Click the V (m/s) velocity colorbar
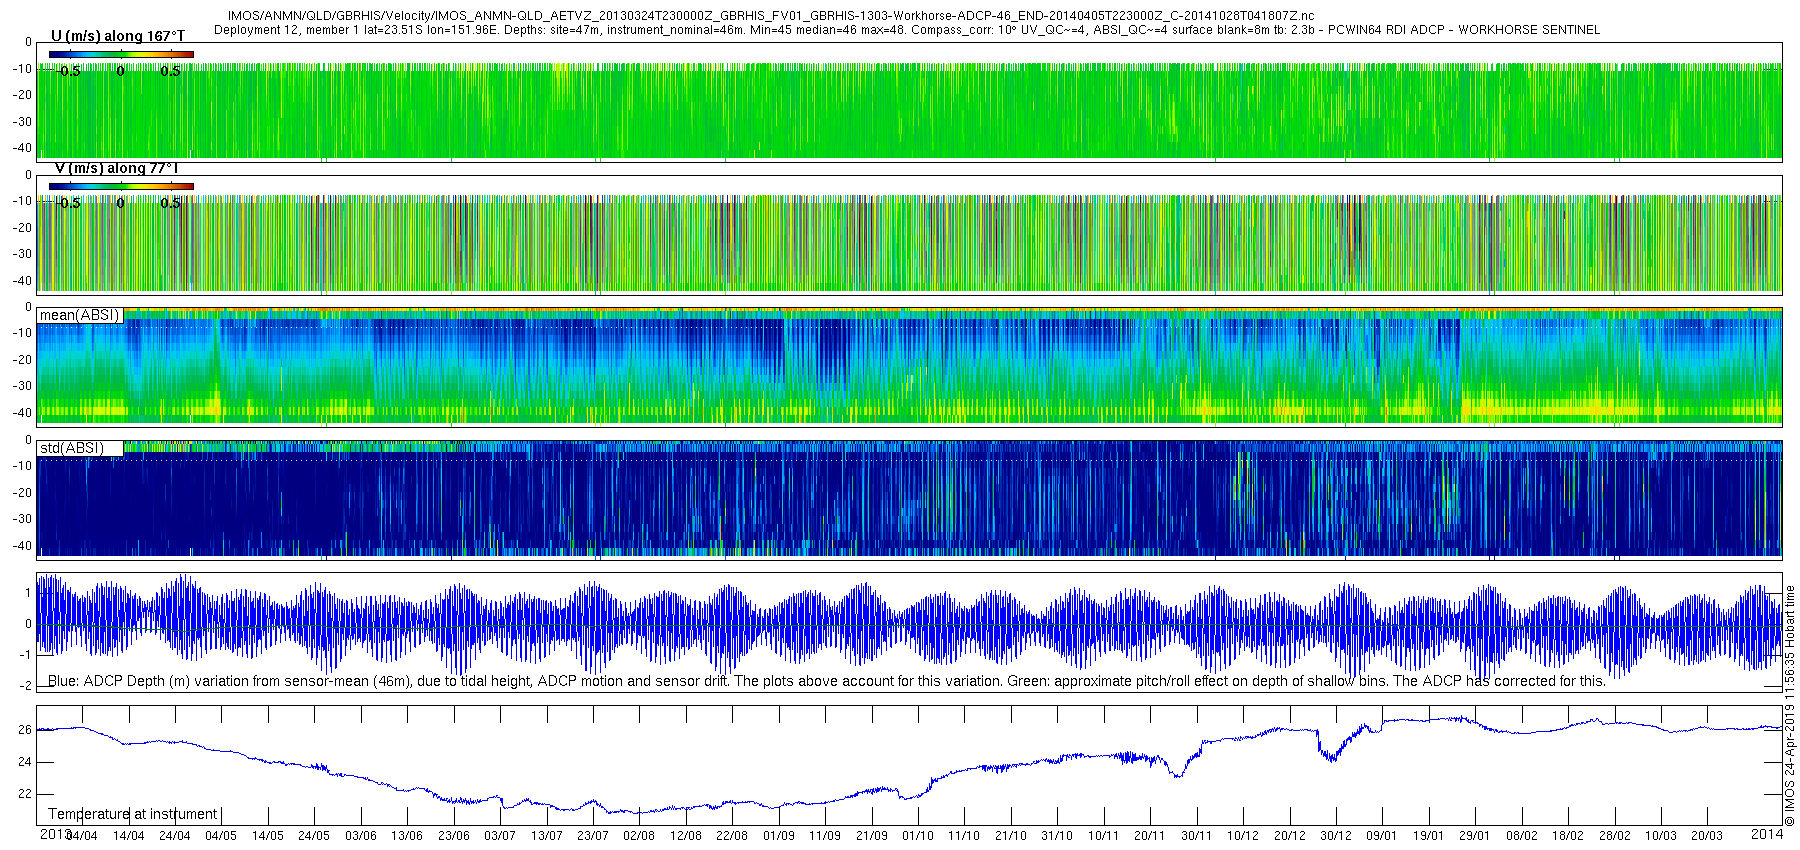The image size is (1800, 850). coord(121,186)
